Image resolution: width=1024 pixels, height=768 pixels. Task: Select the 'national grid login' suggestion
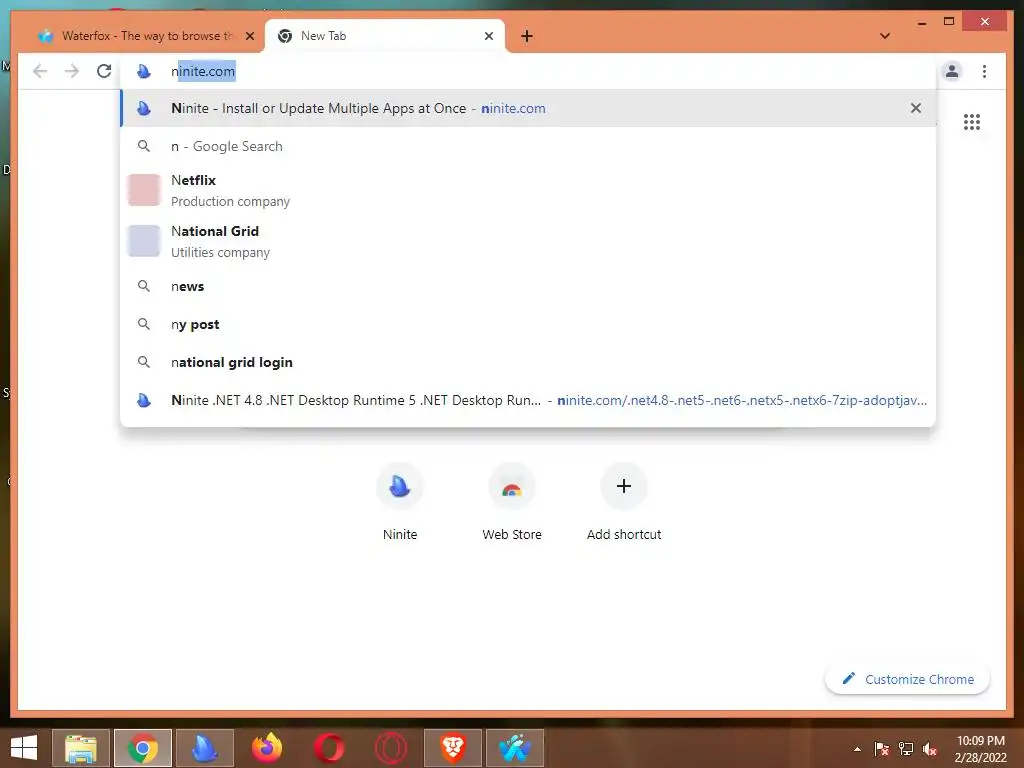[x=528, y=362]
